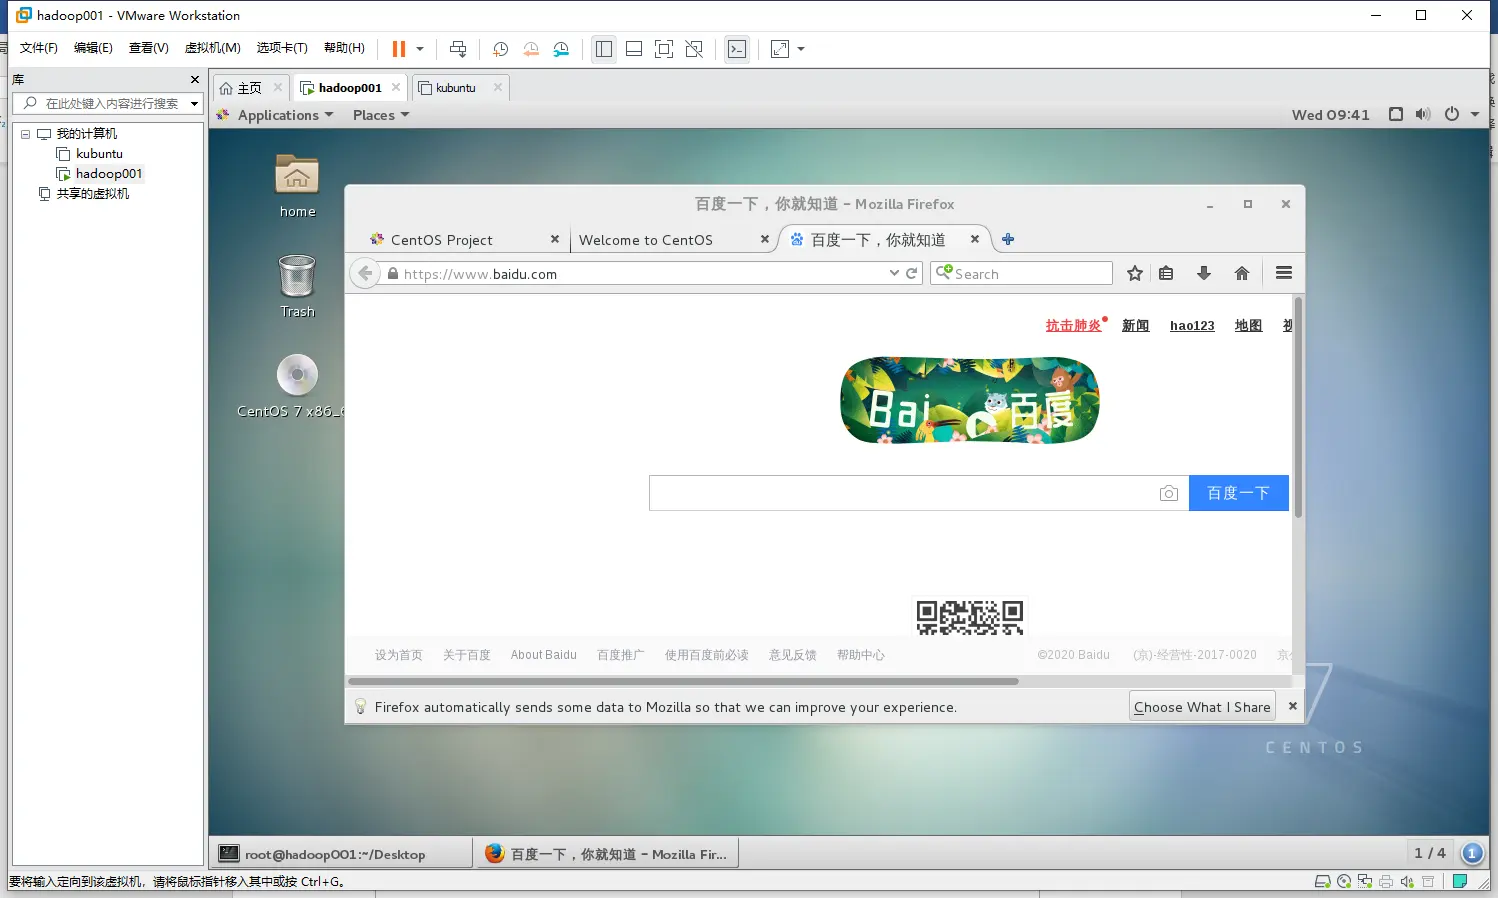Open the Firefox downloads arrow icon
The height and width of the screenshot is (898, 1498).
tap(1204, 273)
